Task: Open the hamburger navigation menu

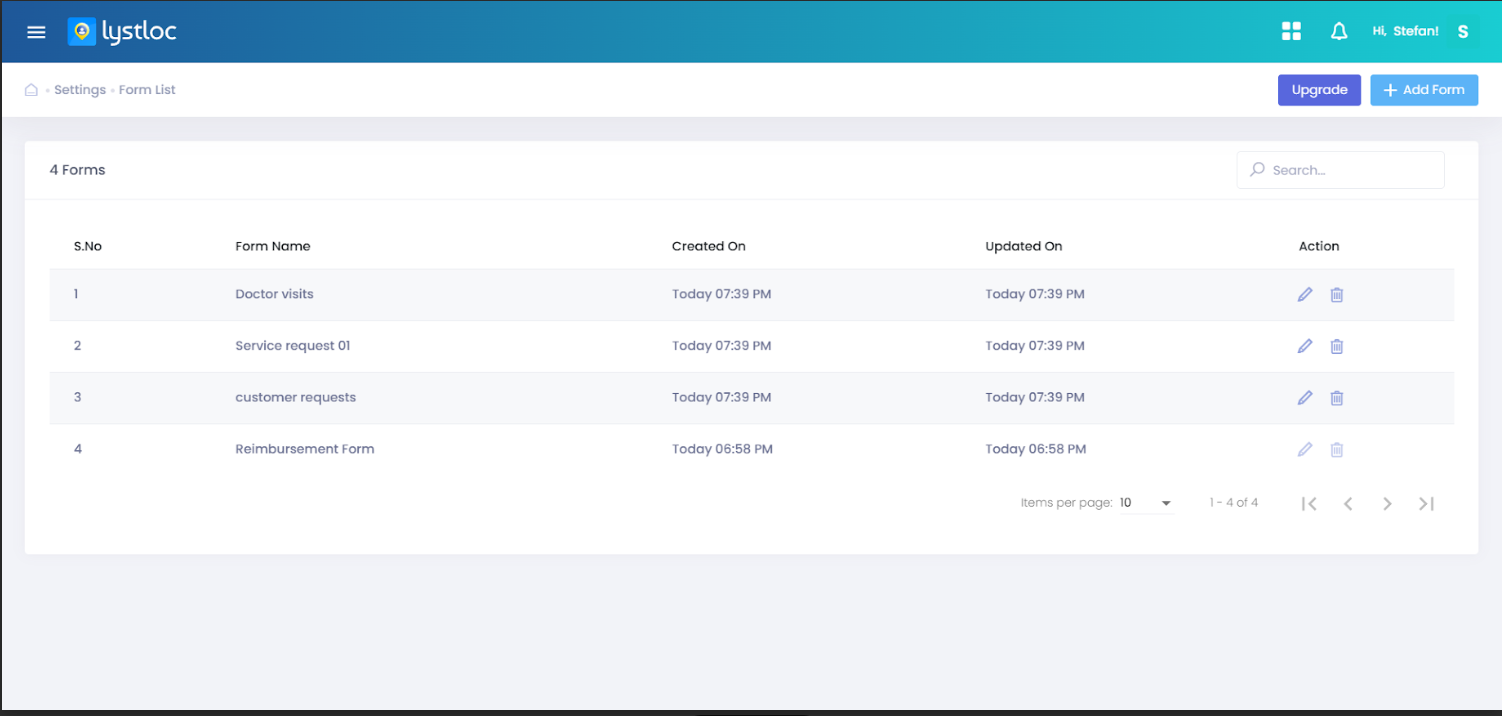Action: coord(37,32)
